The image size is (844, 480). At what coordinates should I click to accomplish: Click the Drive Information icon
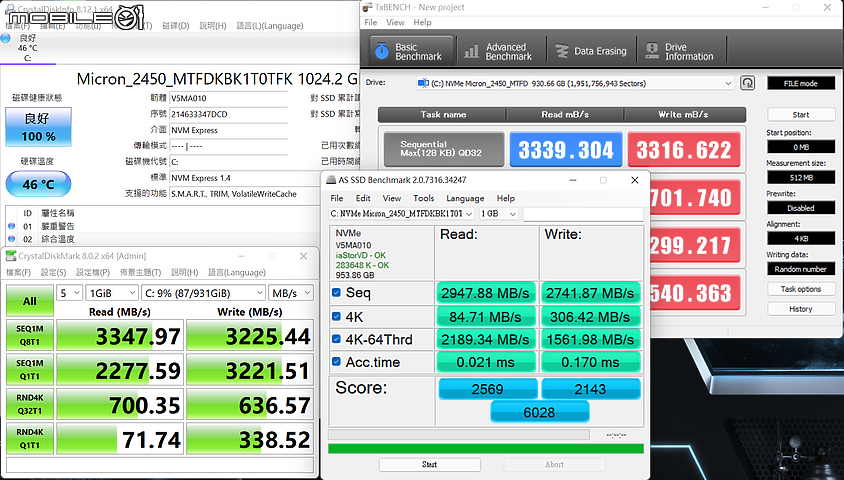point(652,51)
